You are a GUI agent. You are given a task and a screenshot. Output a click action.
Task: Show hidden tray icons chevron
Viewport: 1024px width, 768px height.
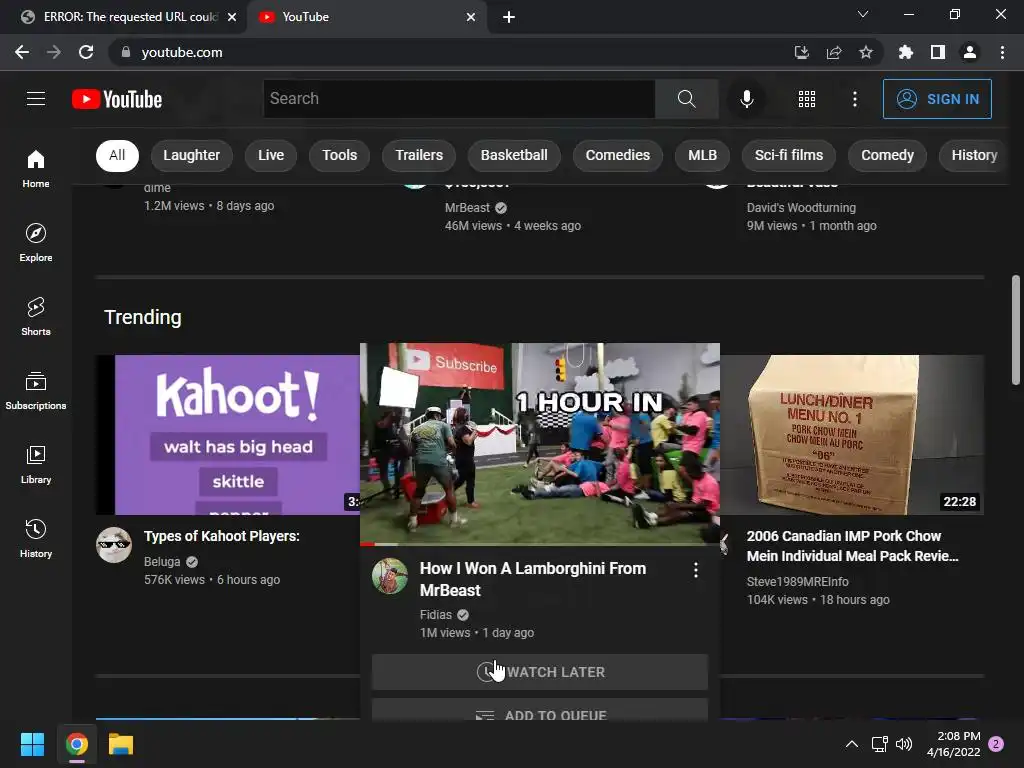(852, 744)
